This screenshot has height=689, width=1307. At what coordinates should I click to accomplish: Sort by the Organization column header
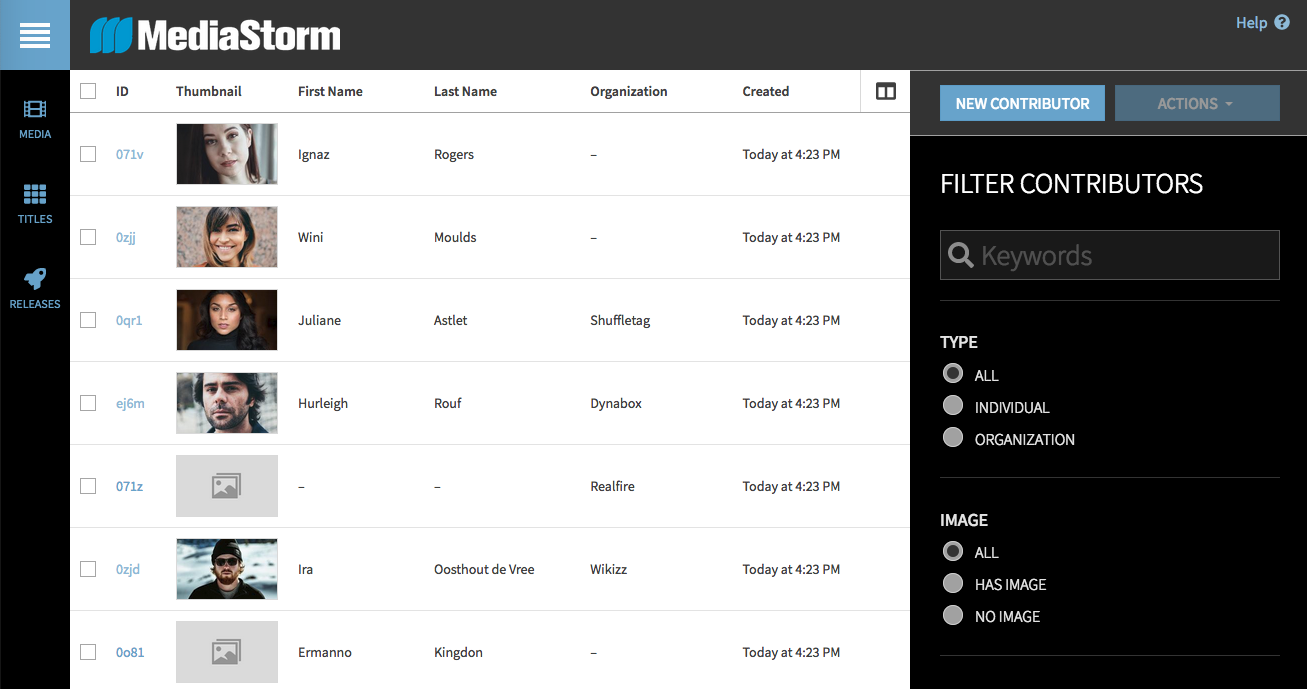[x=629, y=91]
